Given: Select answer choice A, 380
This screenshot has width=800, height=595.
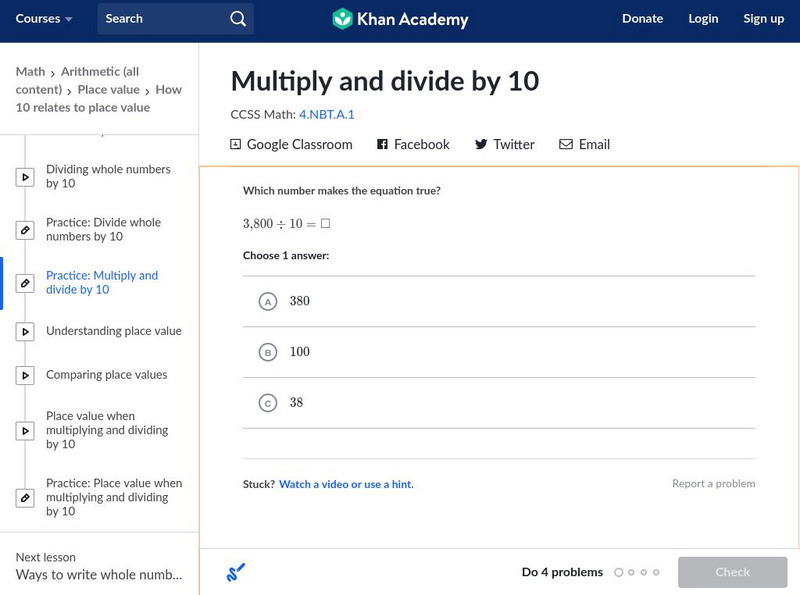Looking at the screenshot, I should tap(267, 302).
